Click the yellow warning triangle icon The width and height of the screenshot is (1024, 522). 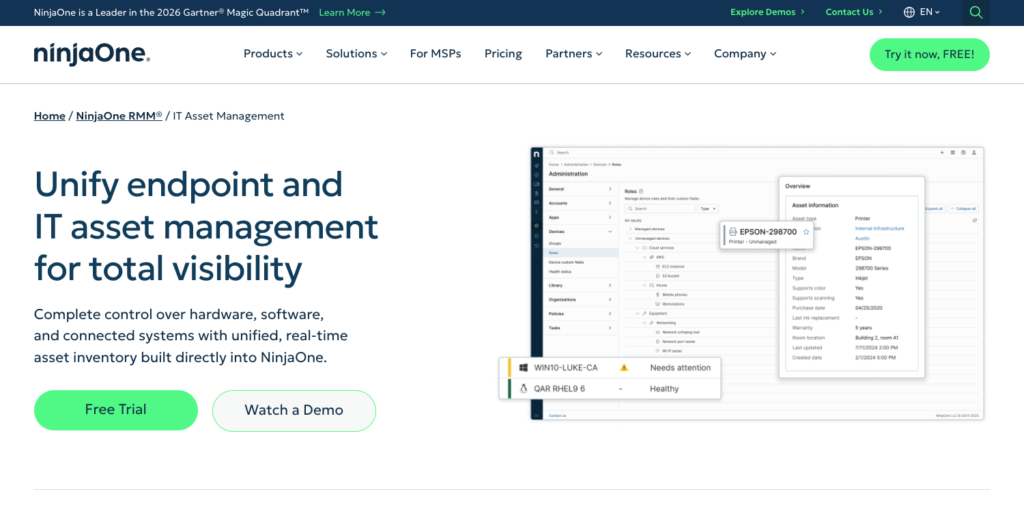[624, 367]
